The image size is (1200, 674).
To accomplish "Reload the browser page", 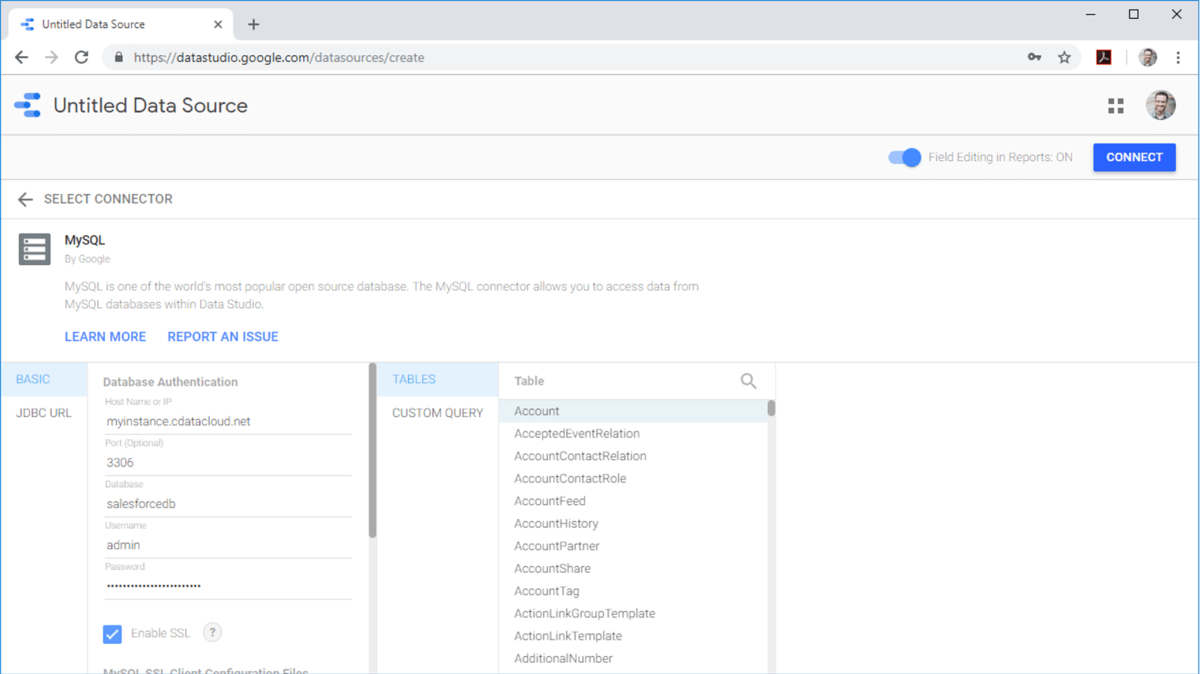I will [82, 57].
